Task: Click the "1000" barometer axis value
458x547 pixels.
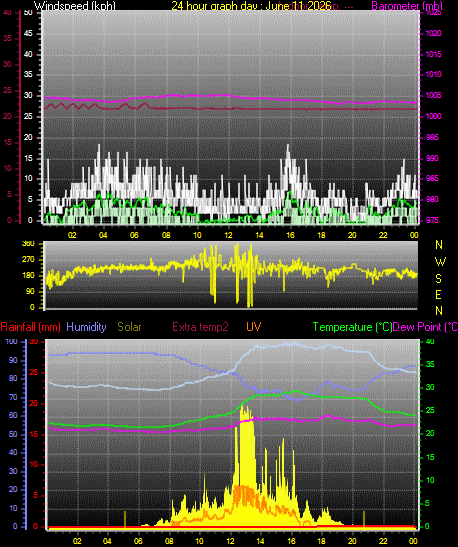Action: pos(434,116)
